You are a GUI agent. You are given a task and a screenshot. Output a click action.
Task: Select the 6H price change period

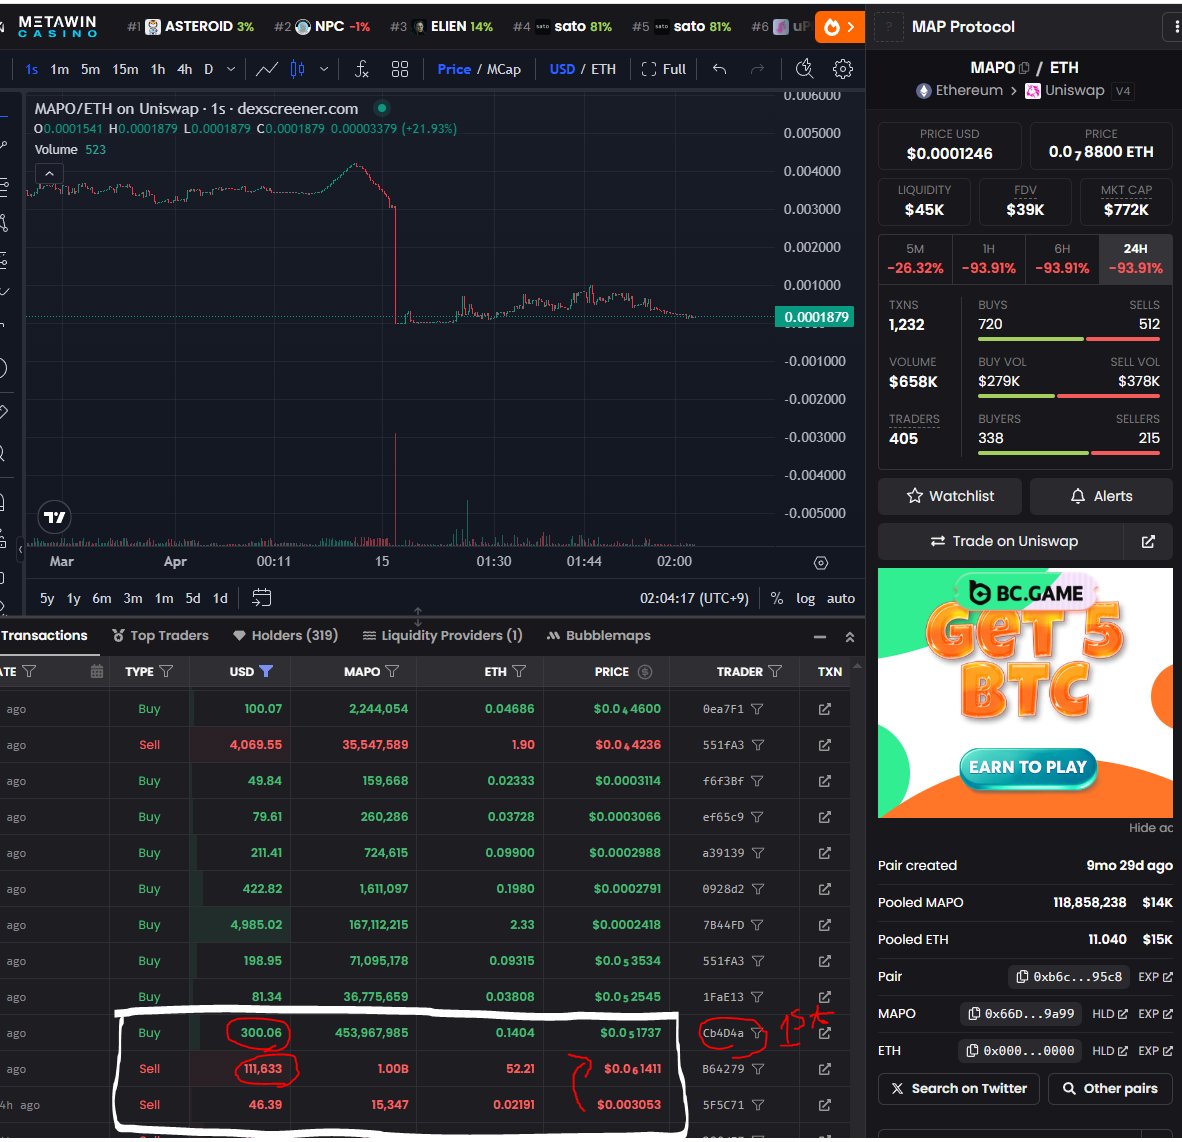click(1062, 259)
